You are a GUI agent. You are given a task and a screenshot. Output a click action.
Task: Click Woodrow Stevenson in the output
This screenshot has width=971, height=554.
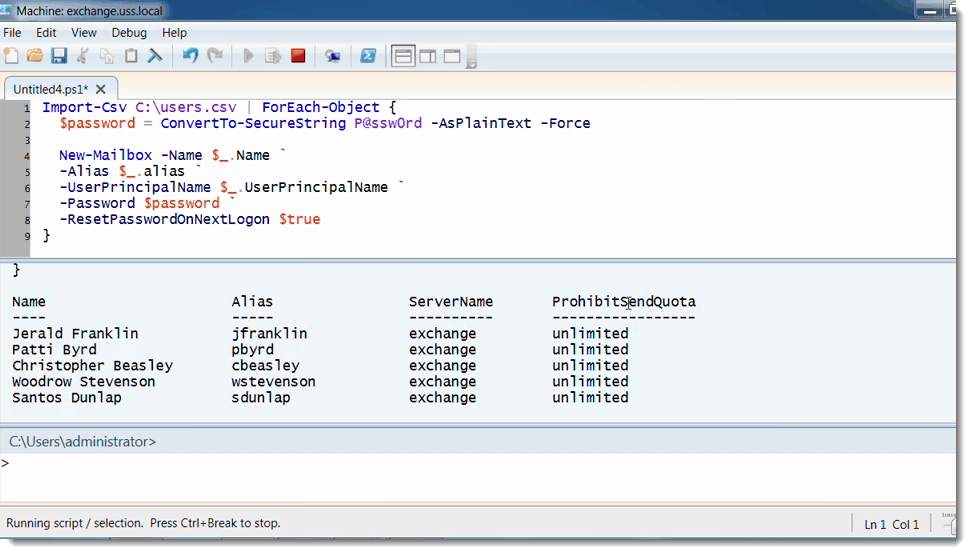coord(84,382)
